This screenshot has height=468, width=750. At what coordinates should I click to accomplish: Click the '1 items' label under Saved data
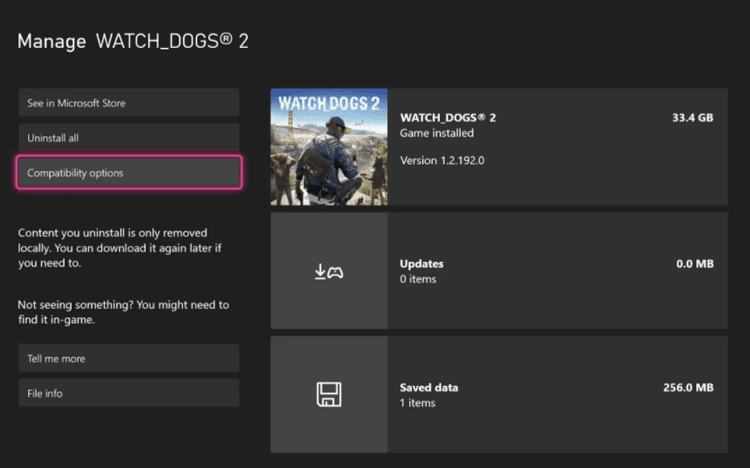point(418,402)
